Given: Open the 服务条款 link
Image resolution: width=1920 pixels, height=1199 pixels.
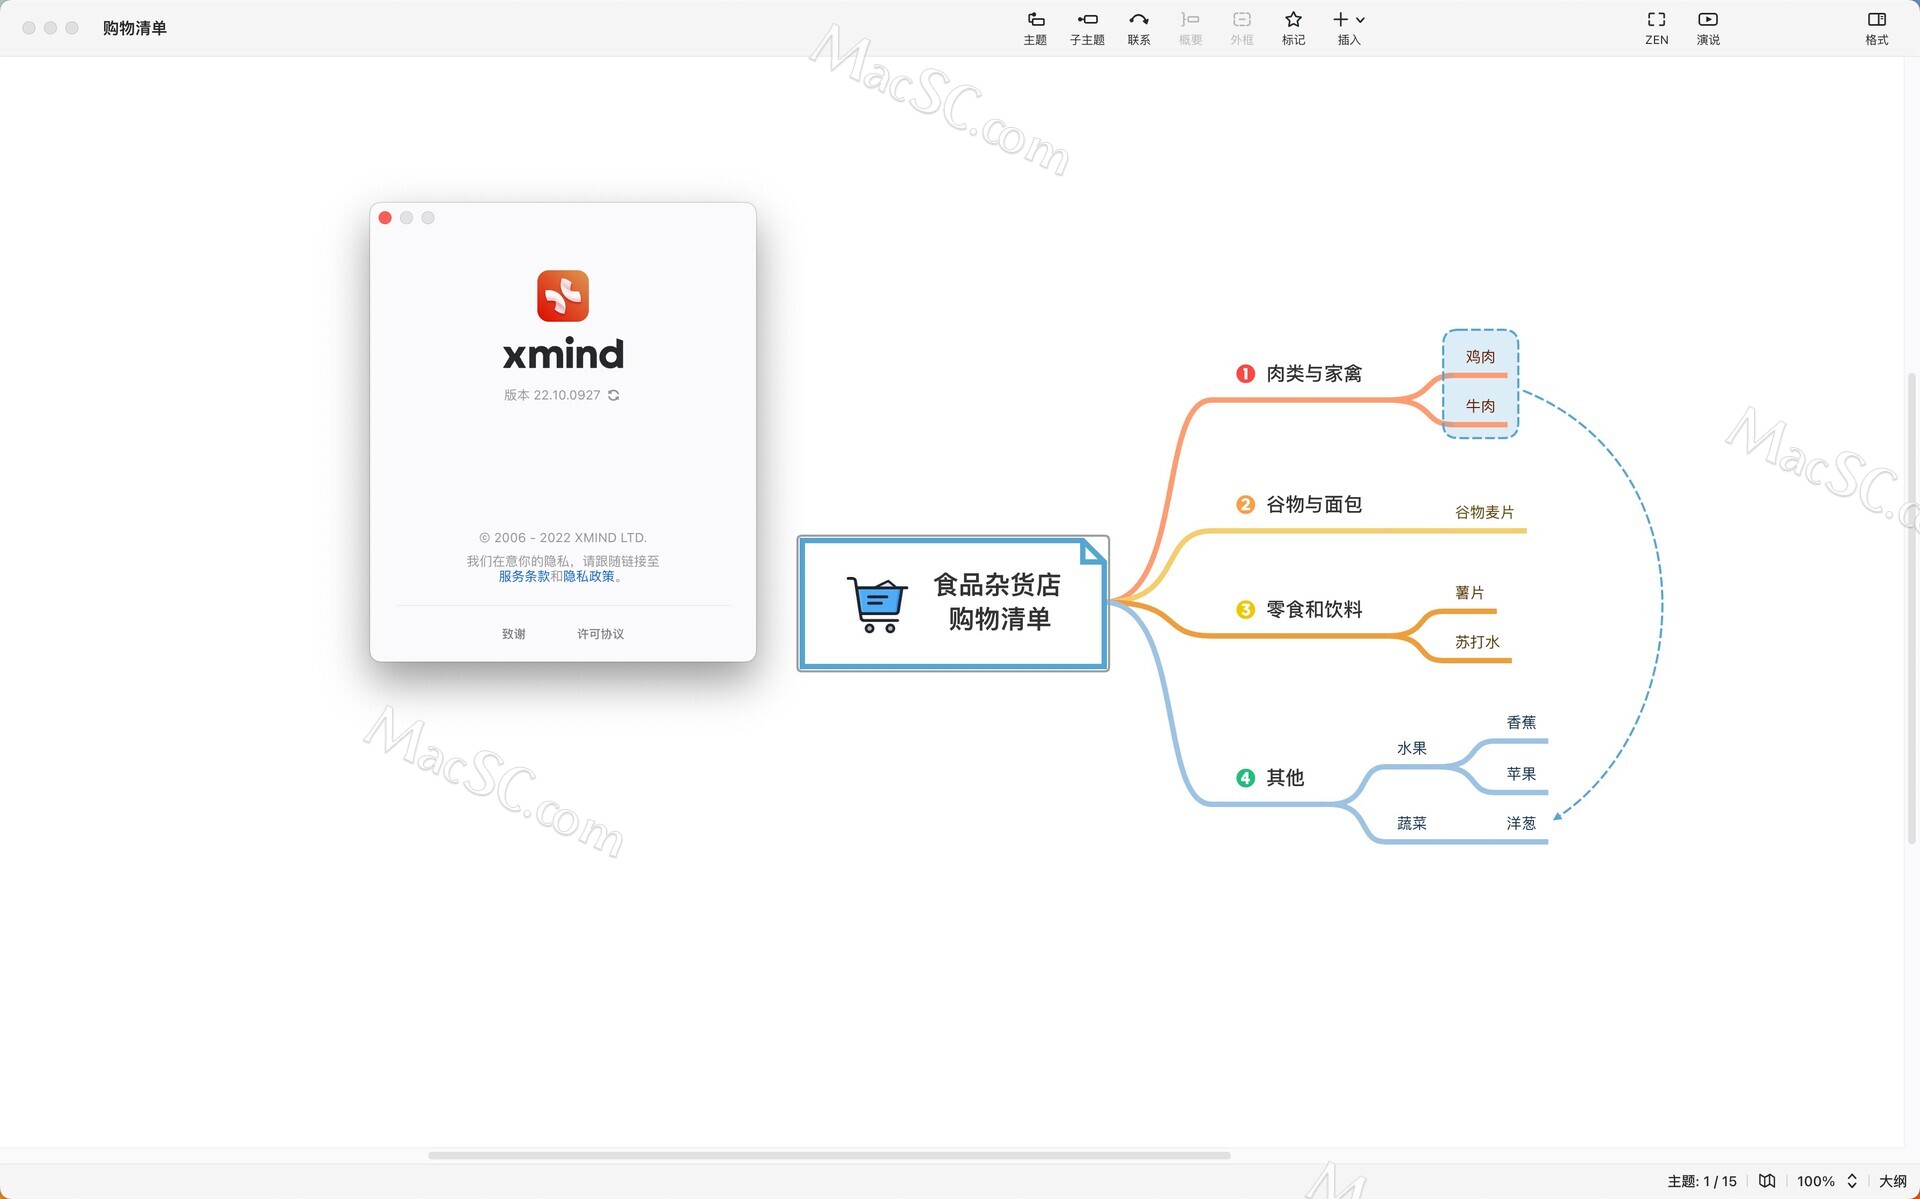Looking at the screenshot, I should click(524, 576).
